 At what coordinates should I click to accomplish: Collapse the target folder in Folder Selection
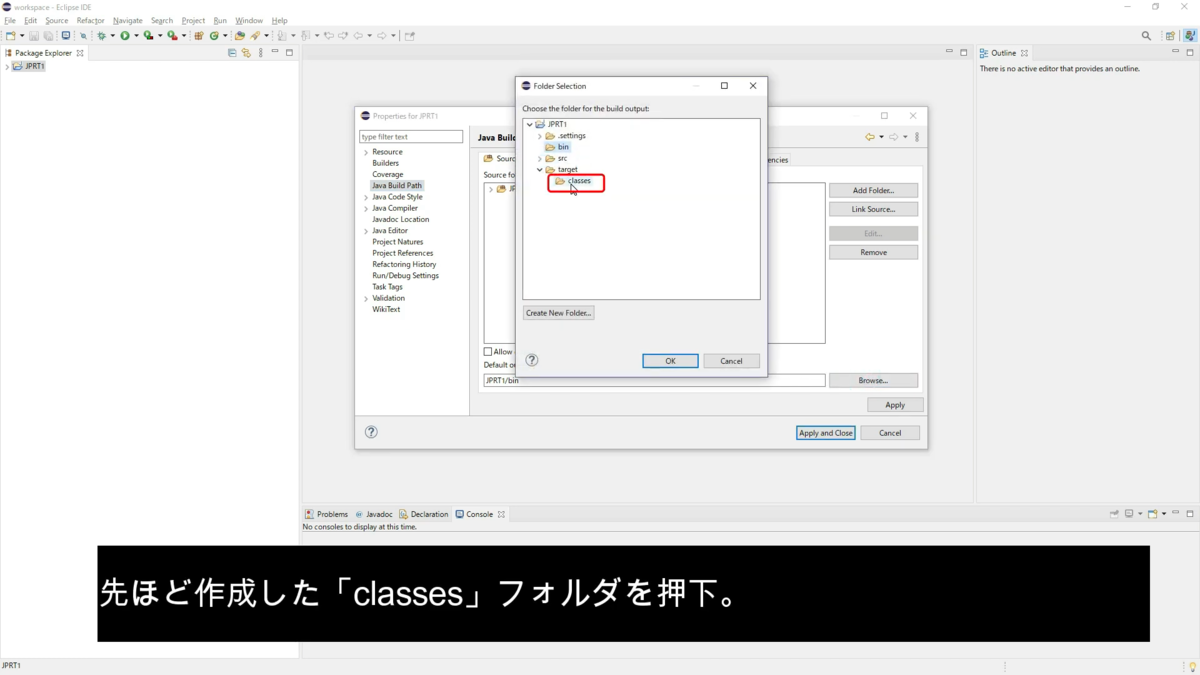pyautogui.click(x=540, y=169)
